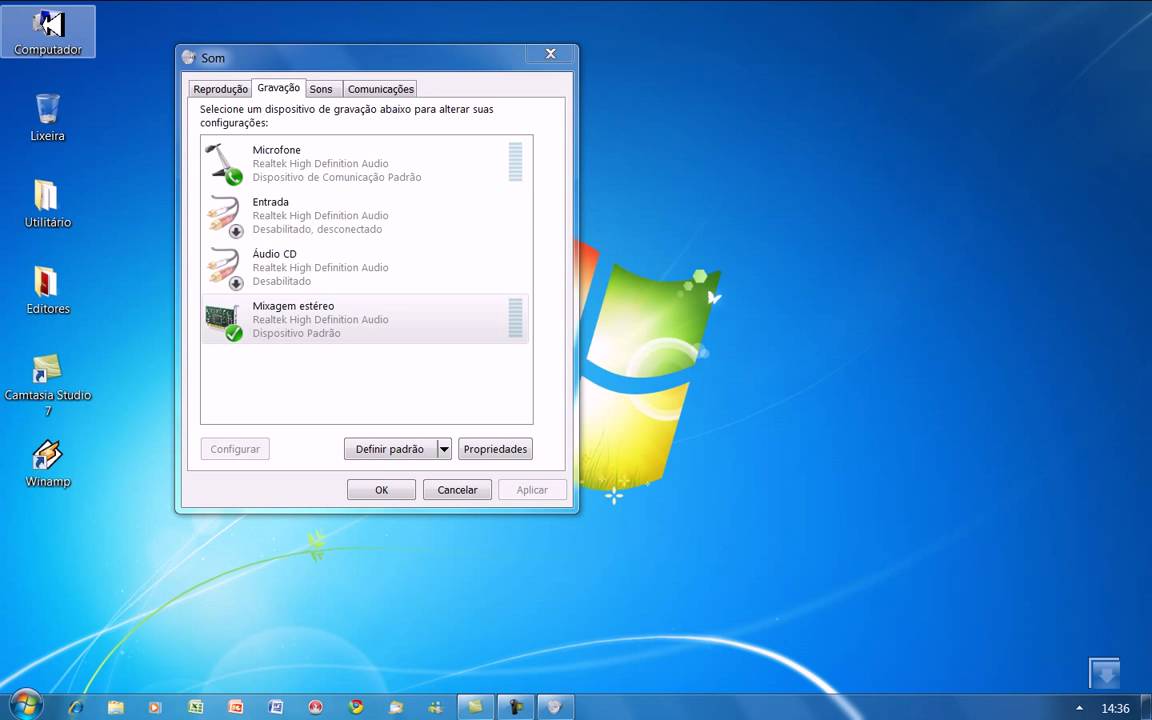Open the Comunicações tab
The height and width of the screenshot is (720, 1152).
point(381,89)
